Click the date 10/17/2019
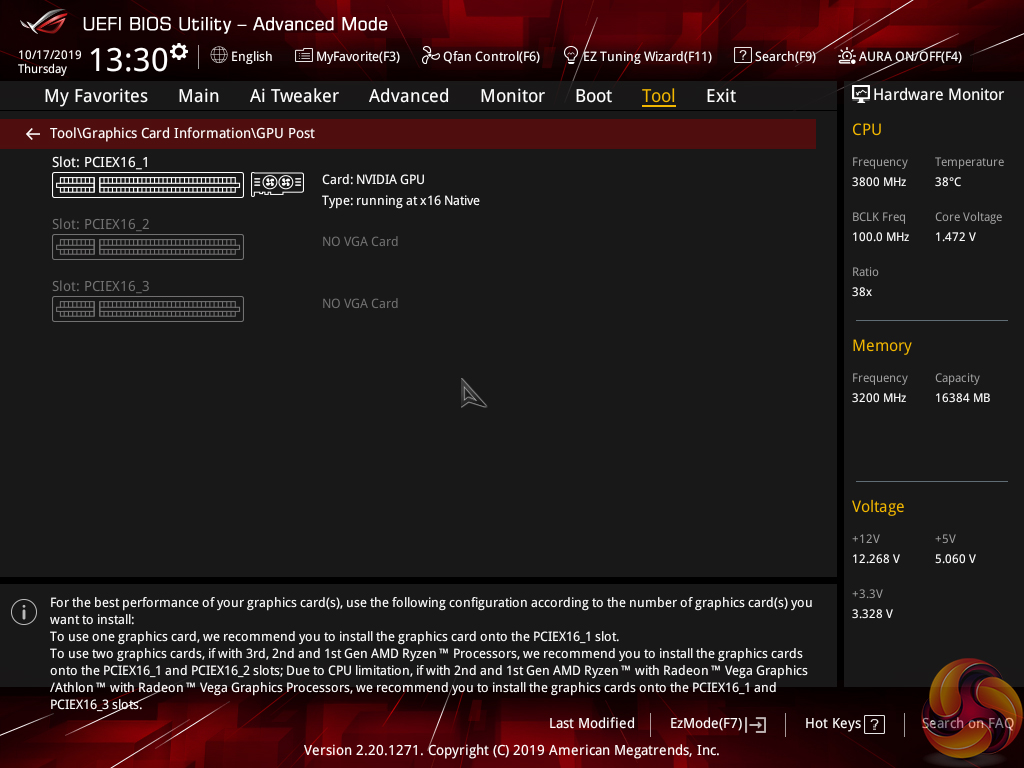This screenshot has height=768, width=1024. [50, 55]
